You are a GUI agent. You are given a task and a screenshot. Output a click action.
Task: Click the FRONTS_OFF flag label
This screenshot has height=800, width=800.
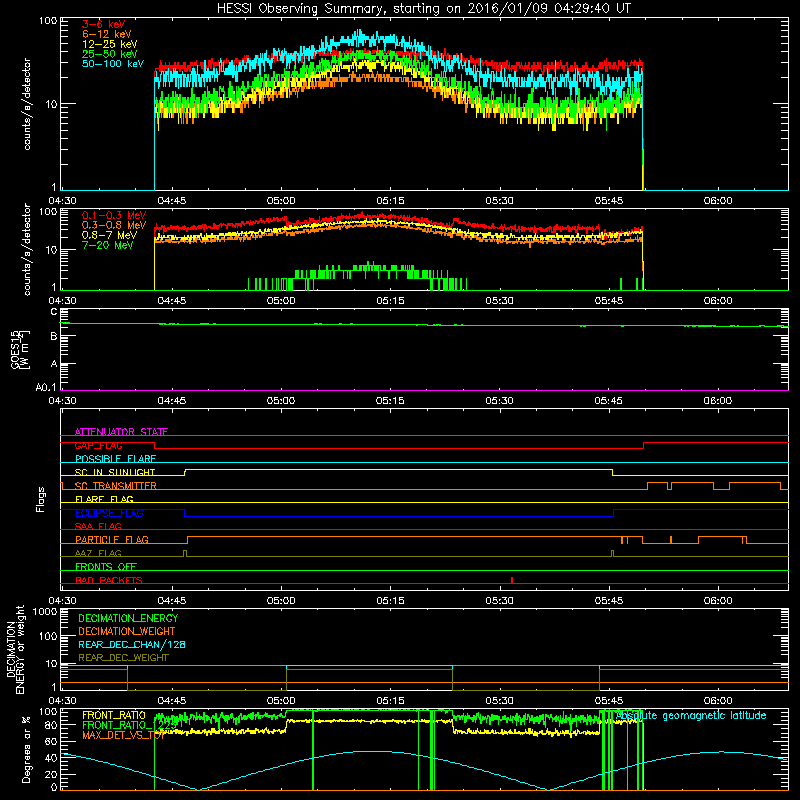[106, 566]
